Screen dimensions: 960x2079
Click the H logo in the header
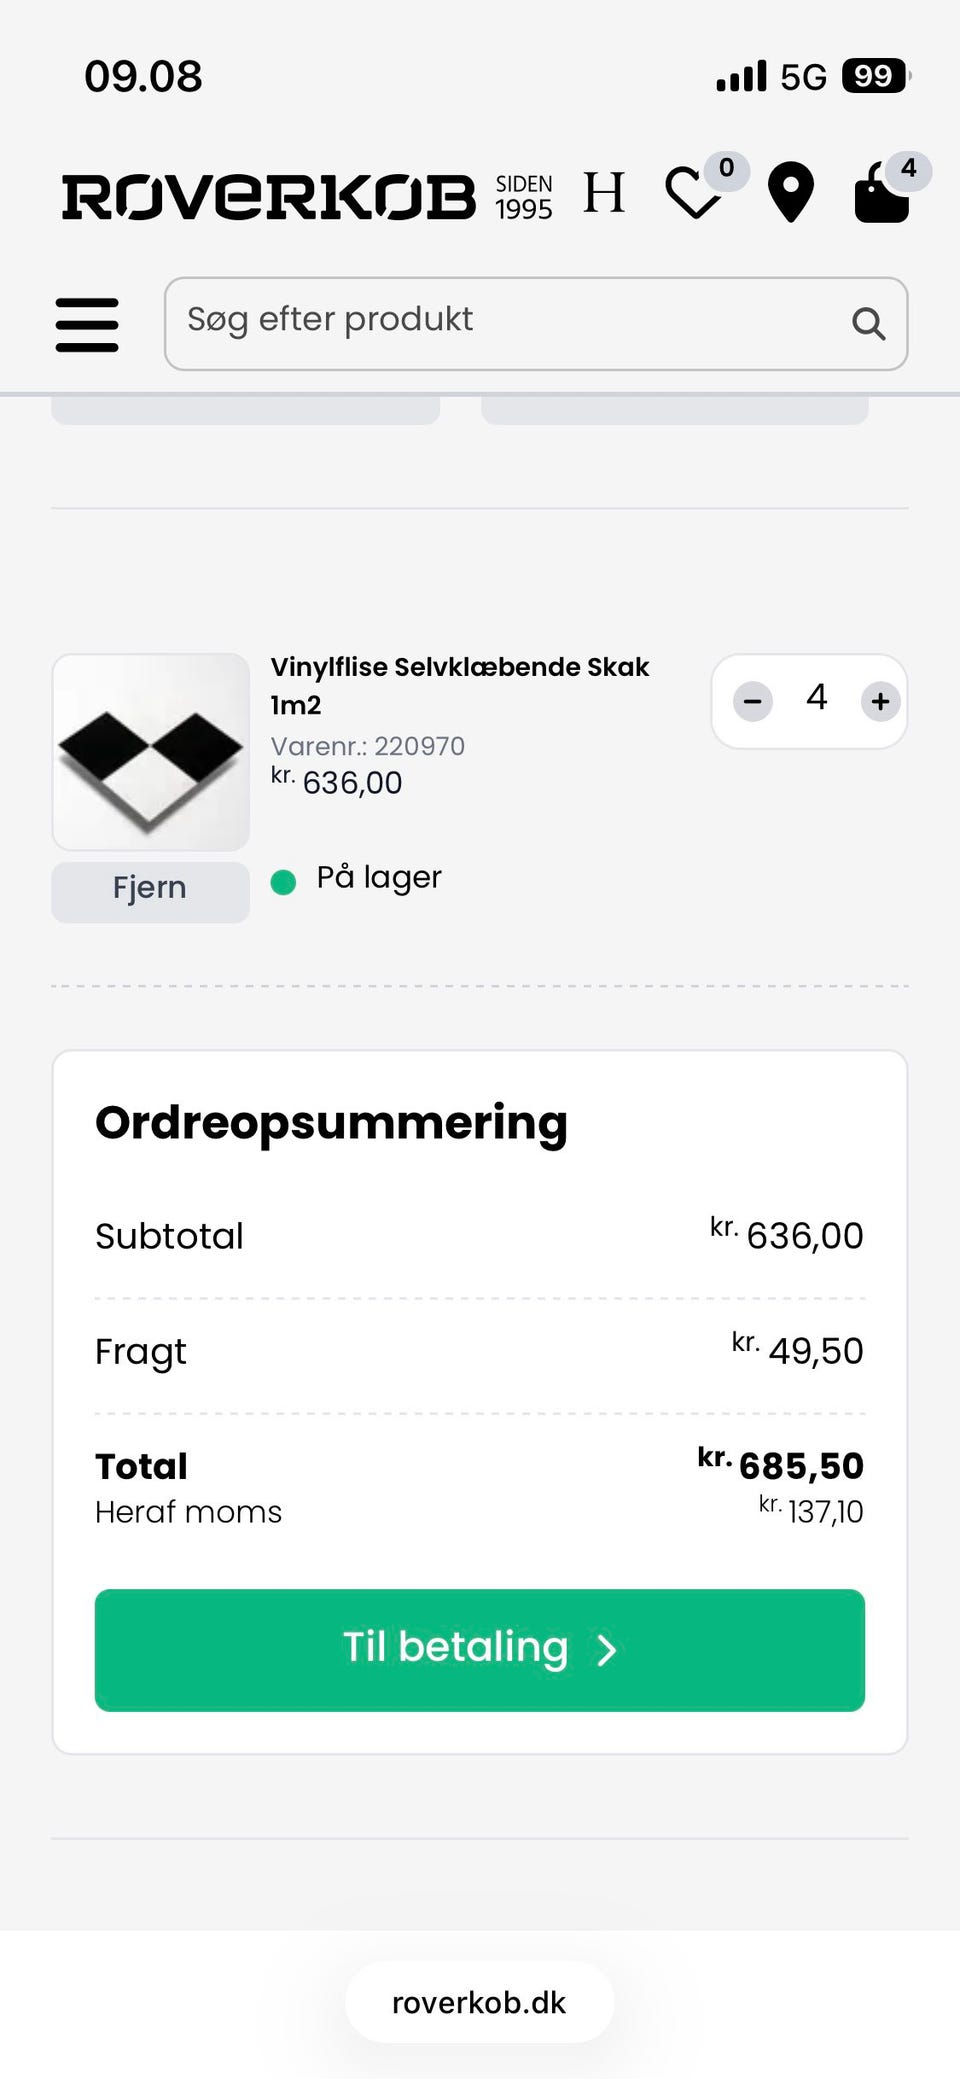point(604,193)
